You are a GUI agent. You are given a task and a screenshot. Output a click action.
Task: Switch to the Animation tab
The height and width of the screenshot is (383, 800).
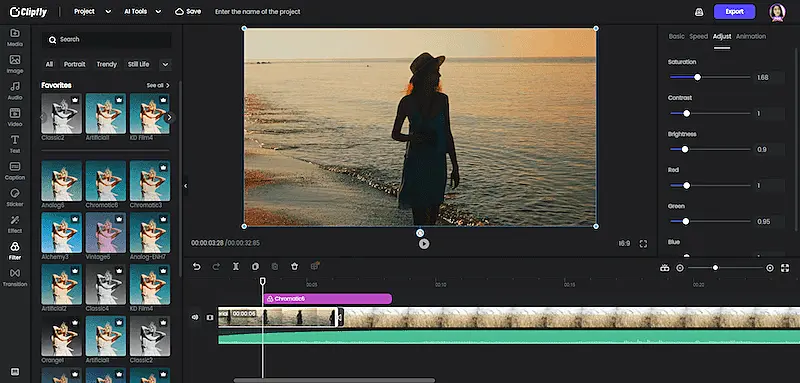[751, 36]
